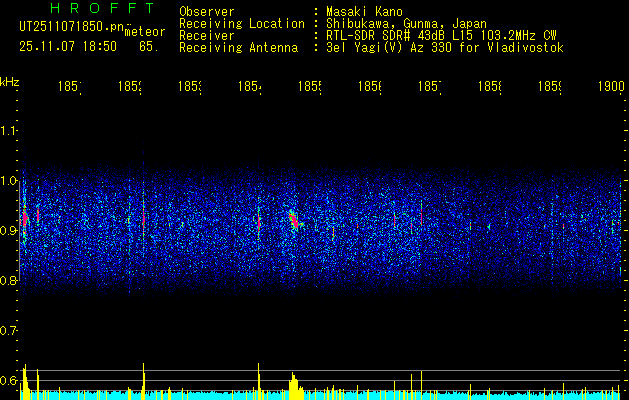
Task: Click the 'Observer' field label
Action: (207, 11)
